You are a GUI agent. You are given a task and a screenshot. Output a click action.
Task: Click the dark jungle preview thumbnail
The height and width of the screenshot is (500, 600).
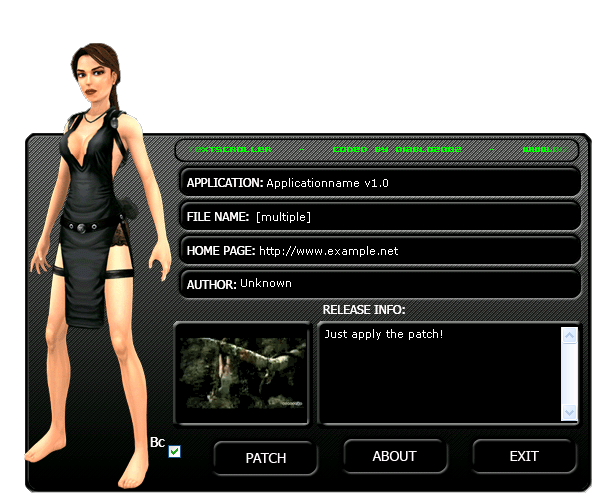242,373
